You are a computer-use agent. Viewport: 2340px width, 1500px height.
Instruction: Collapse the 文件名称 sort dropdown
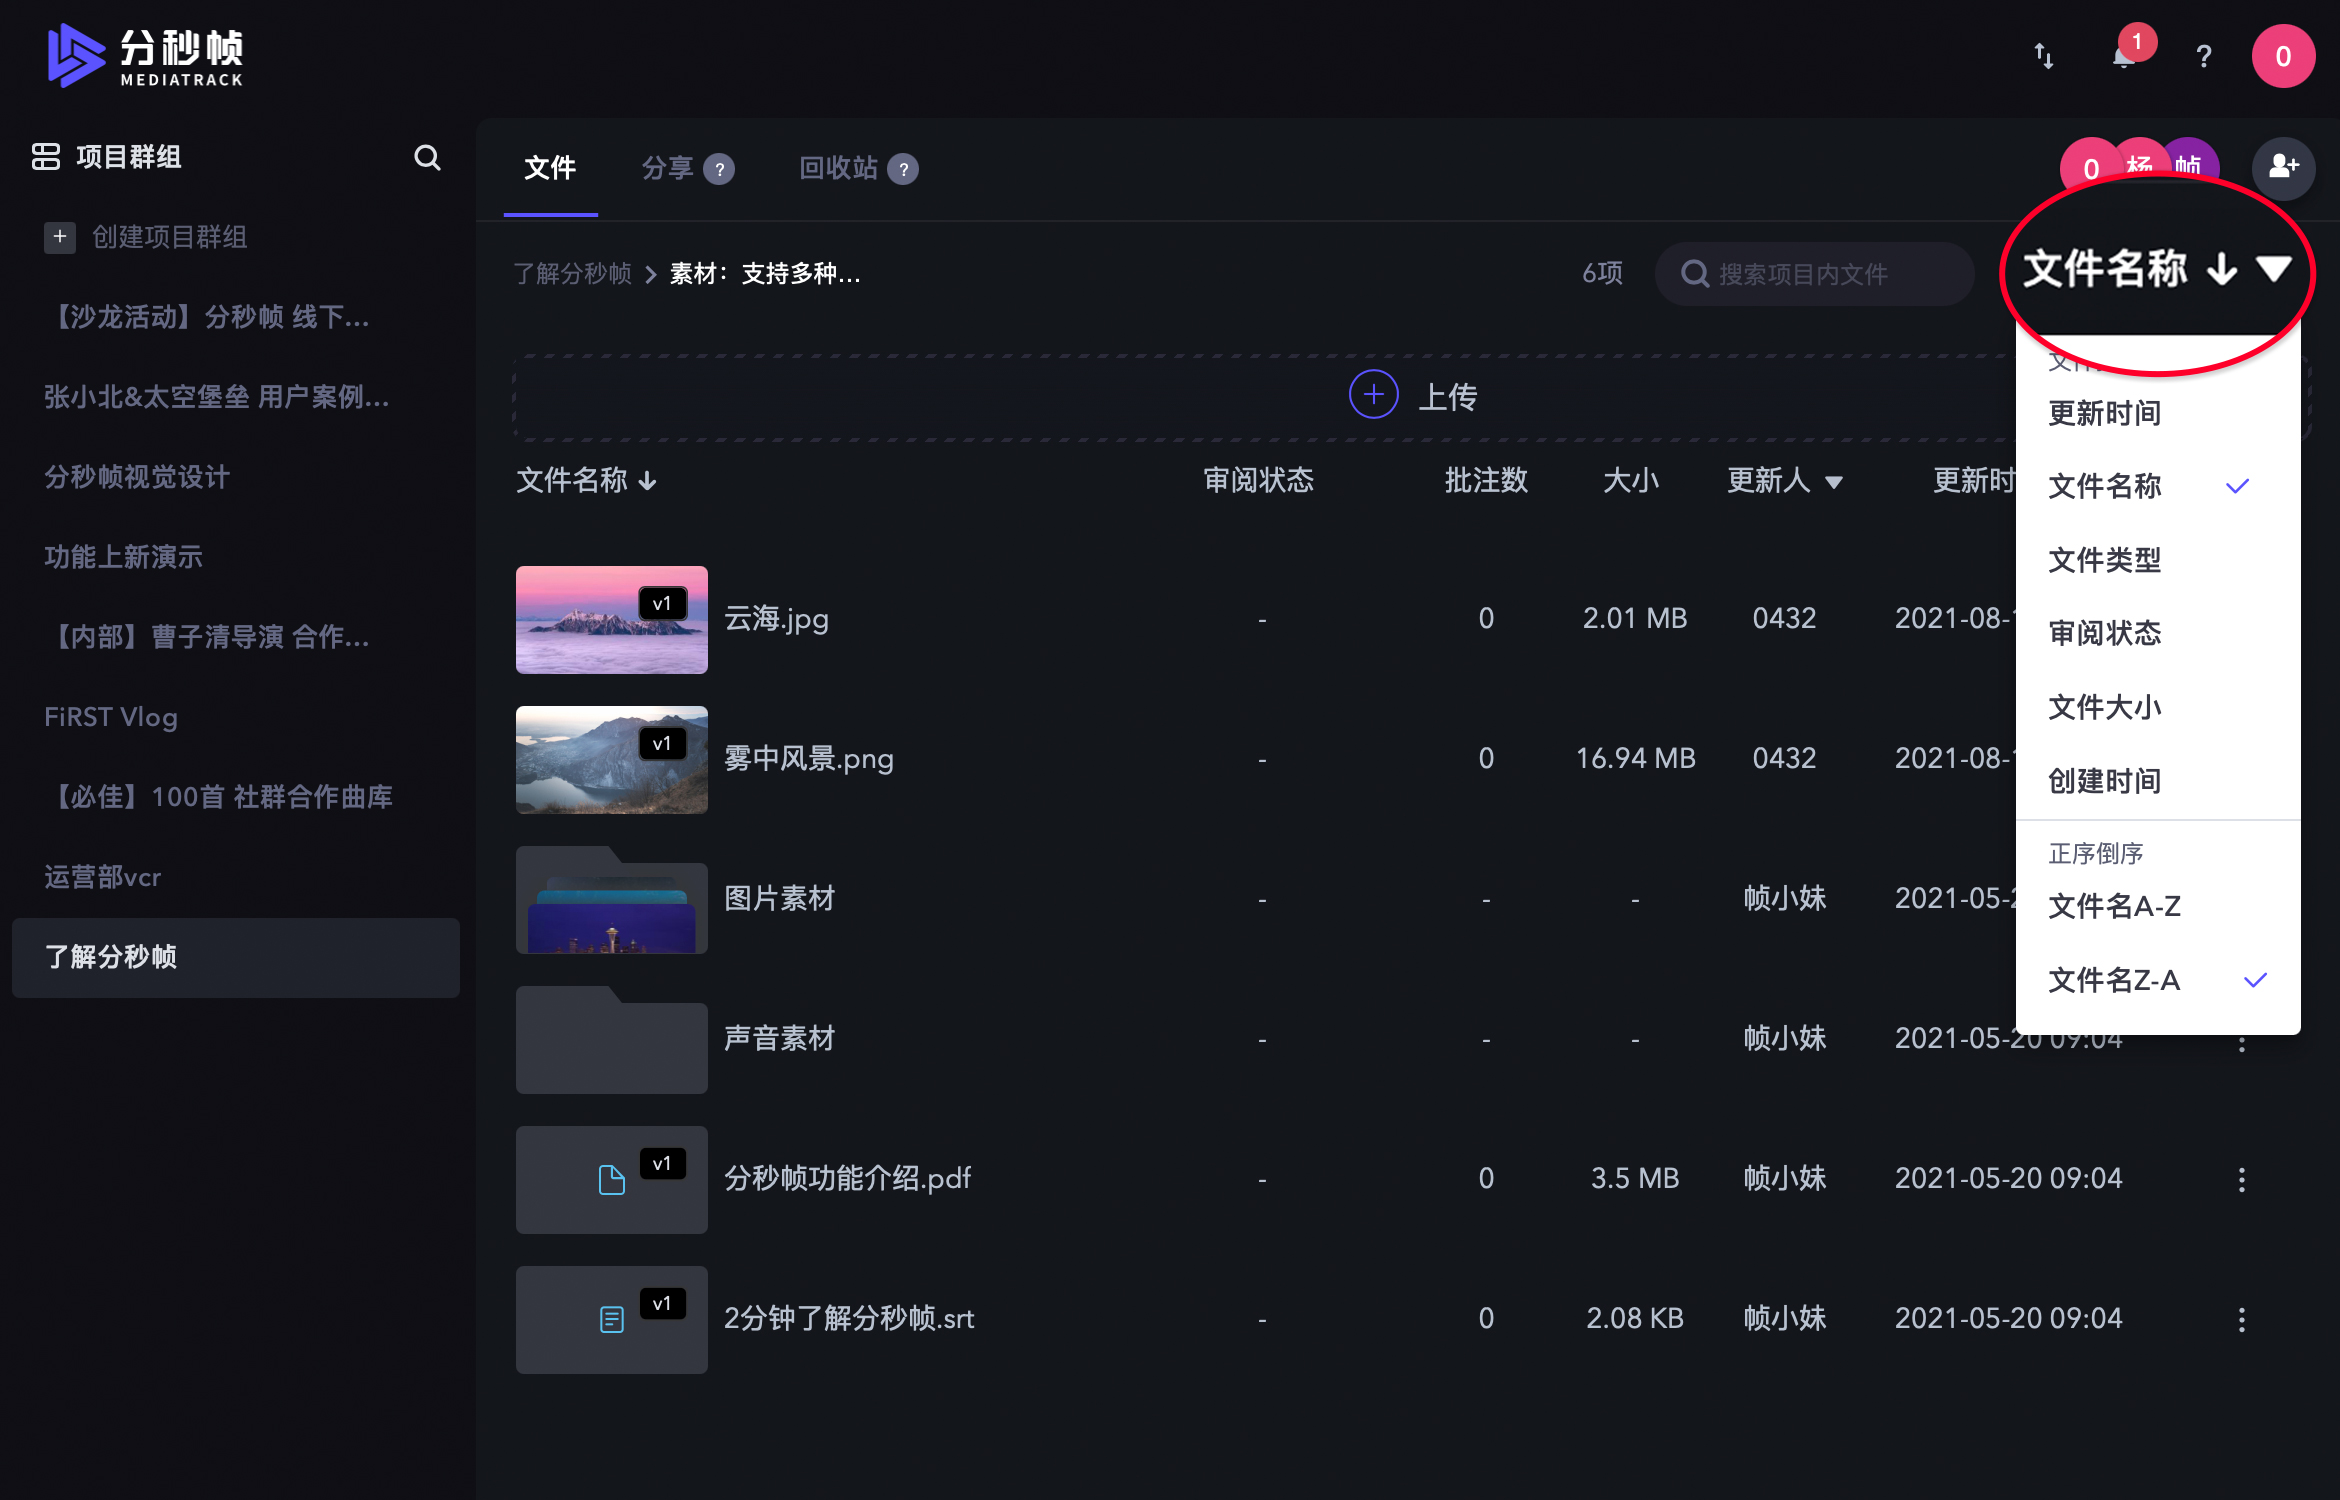[2273, 269]
